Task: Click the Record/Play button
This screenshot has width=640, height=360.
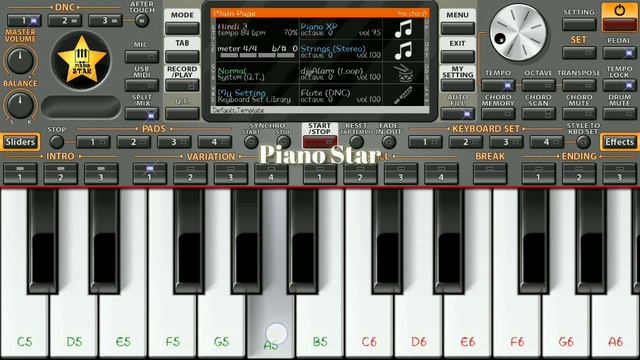Action: [x=182, y=85]
